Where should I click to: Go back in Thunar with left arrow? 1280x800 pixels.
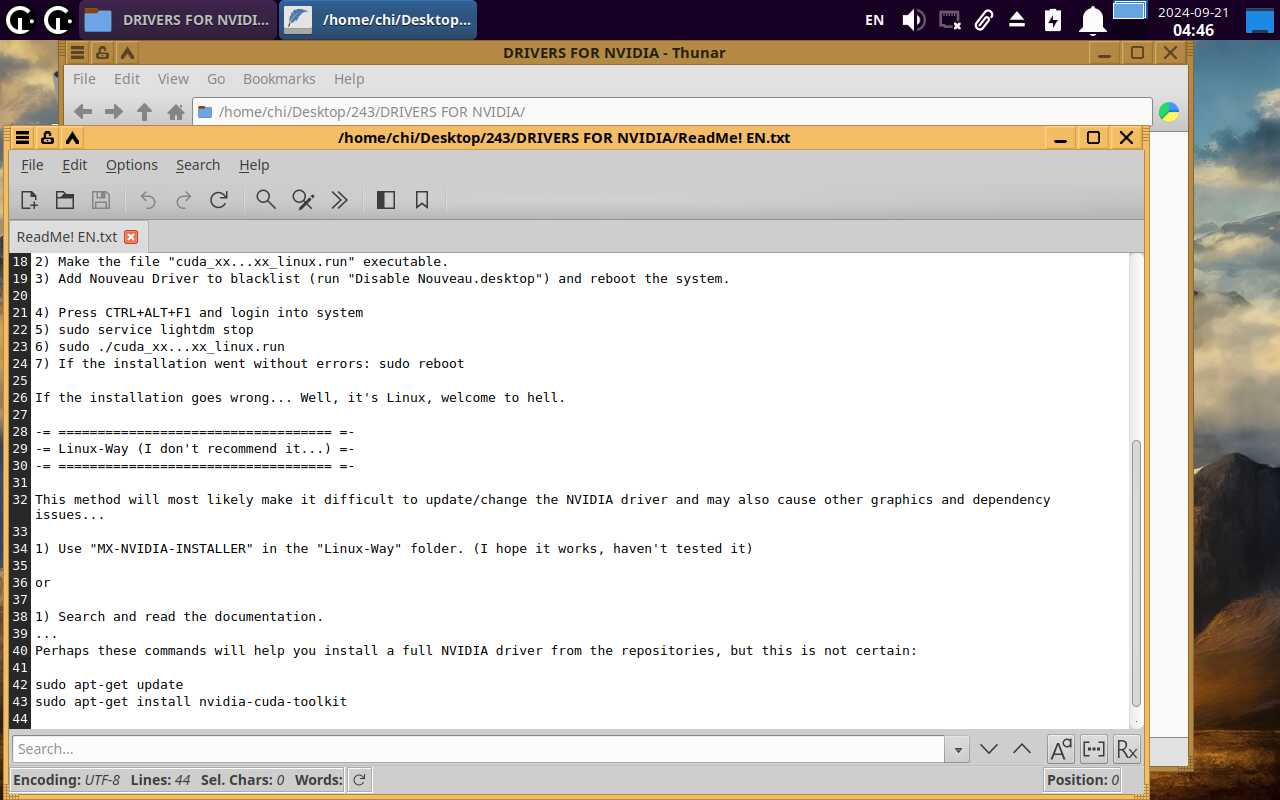point(83,112)
